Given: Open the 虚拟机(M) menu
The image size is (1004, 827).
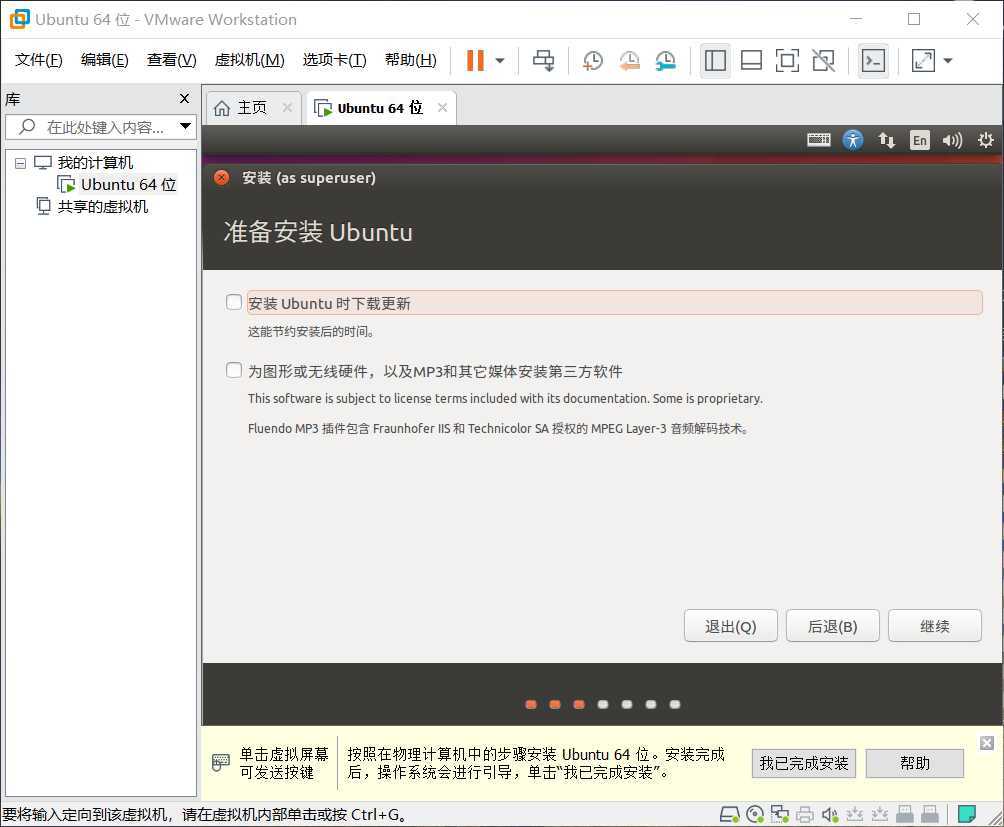Looking at the screenshot, I should tap(249, 60).
